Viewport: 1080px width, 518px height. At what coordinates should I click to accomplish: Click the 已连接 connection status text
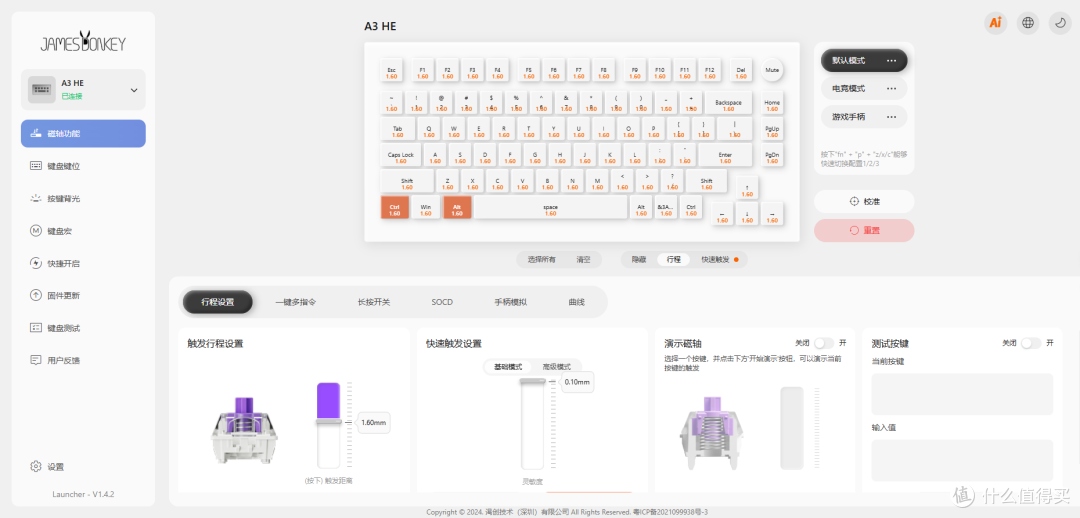[72, 96]
